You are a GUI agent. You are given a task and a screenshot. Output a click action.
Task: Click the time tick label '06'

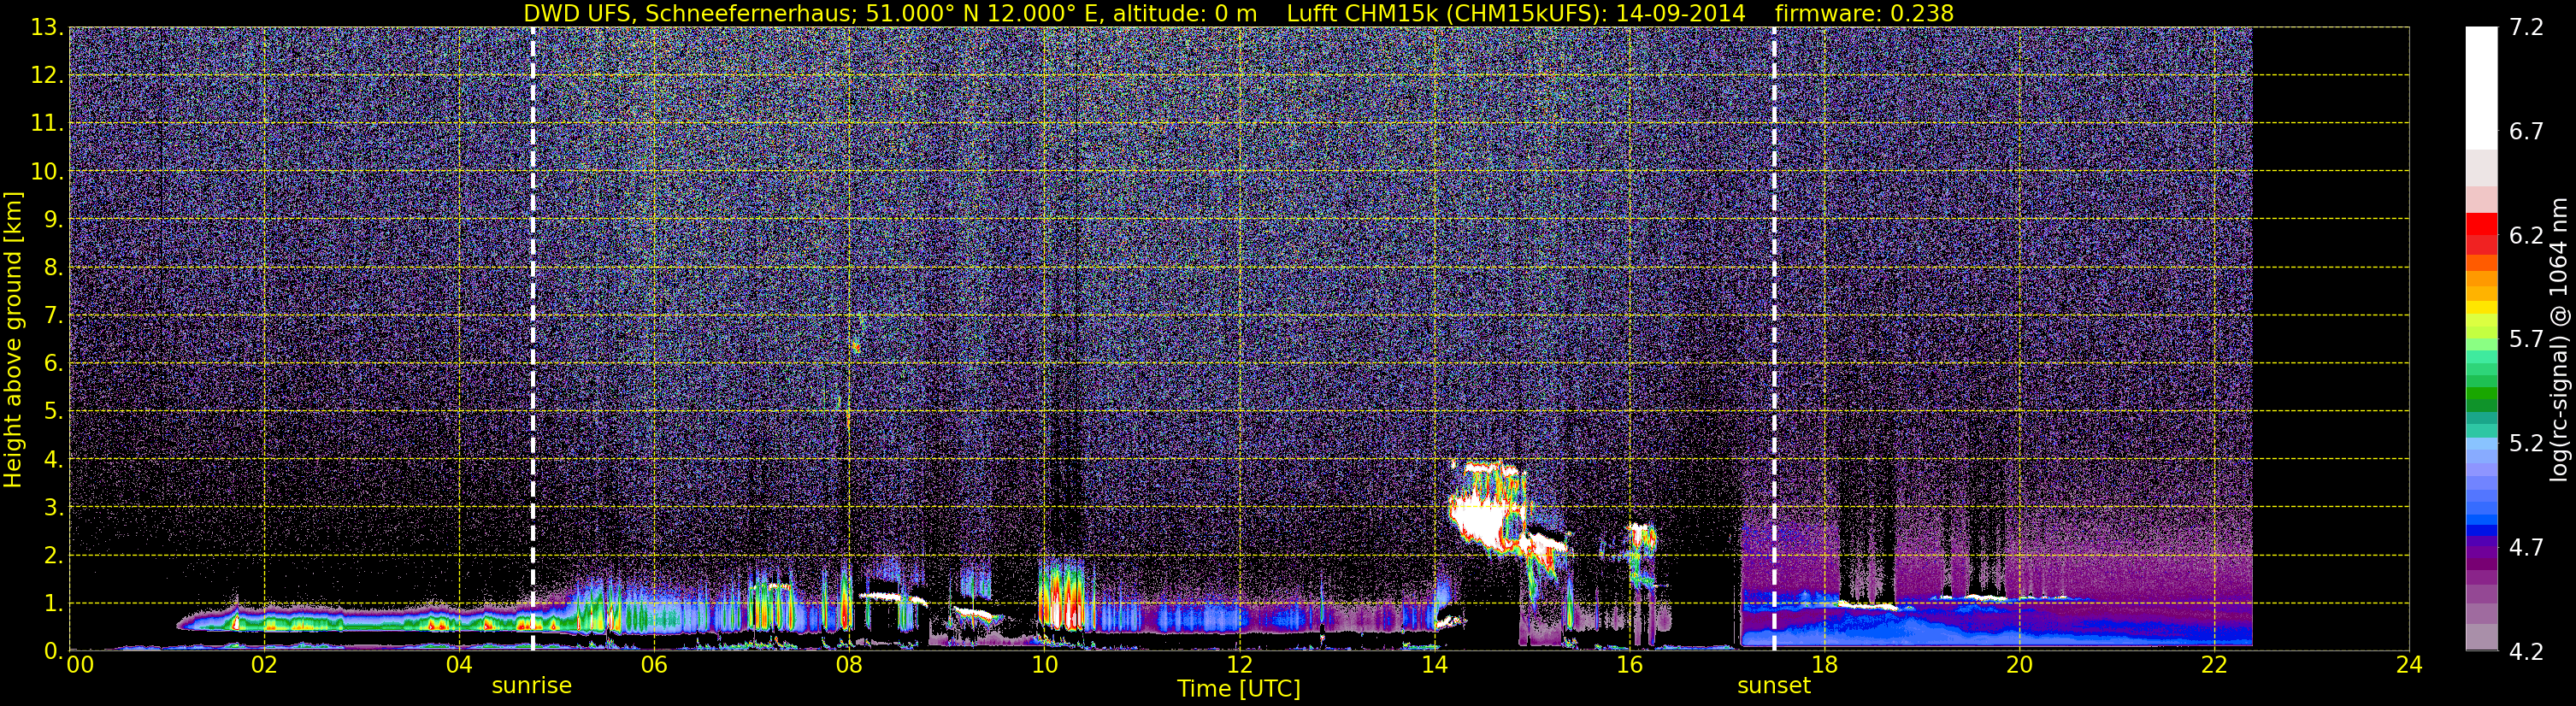click(654, 666)
